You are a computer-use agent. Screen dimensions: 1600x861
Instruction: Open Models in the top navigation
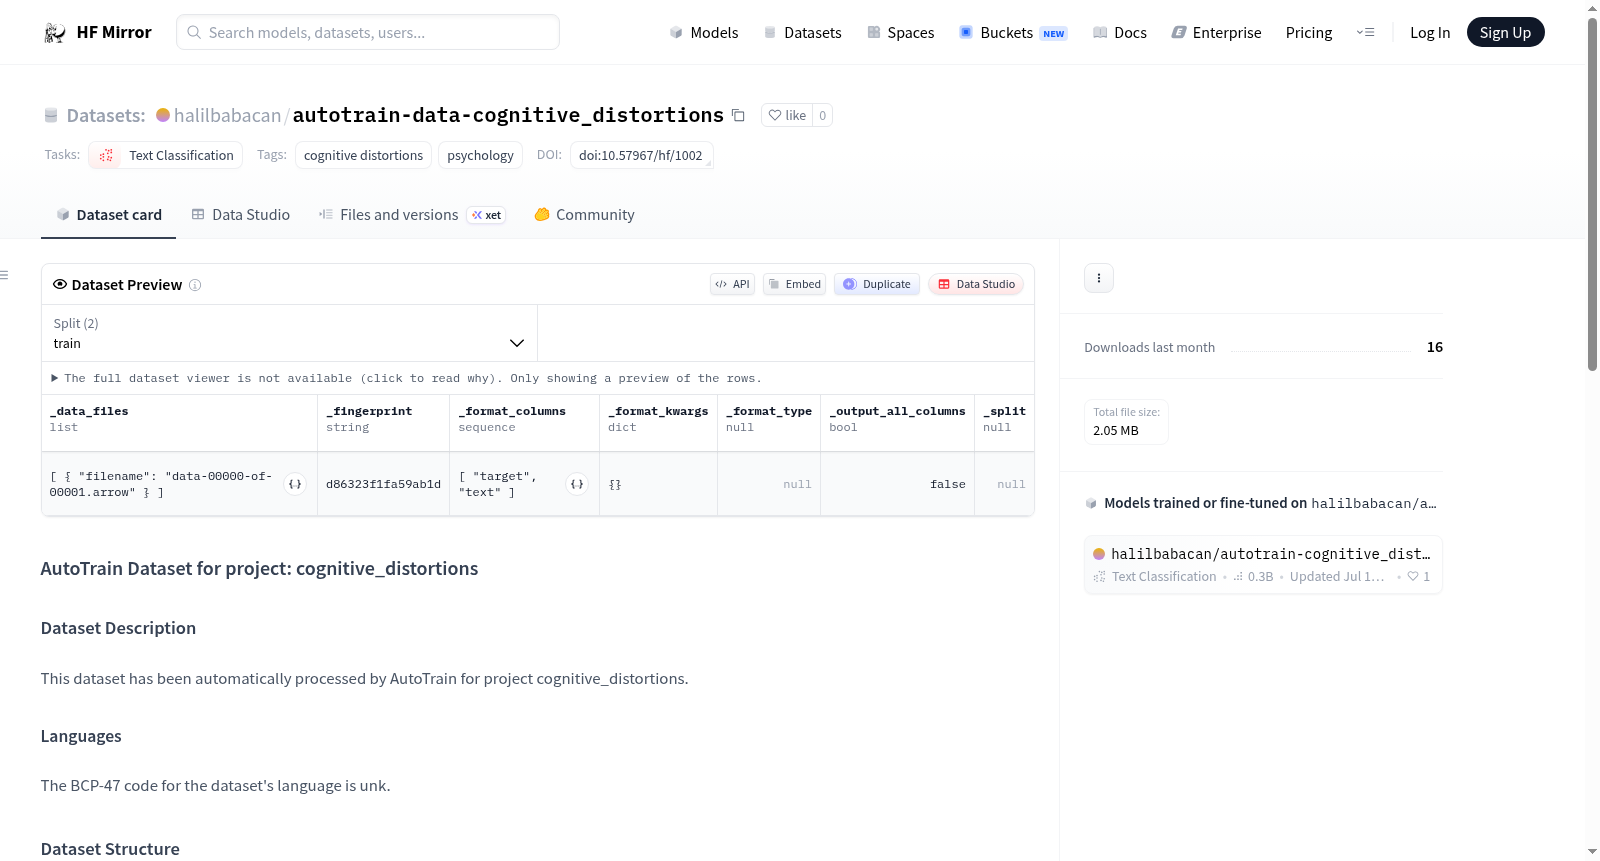pyautogui.click(x=704, y=33)
